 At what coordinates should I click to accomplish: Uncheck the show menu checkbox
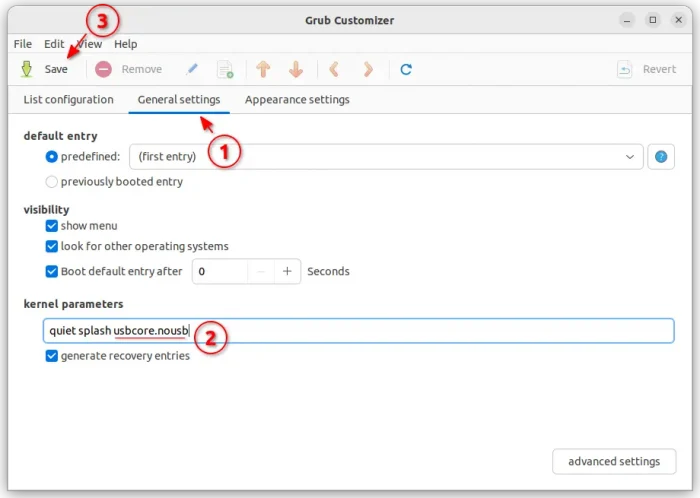tap(52, 226)
